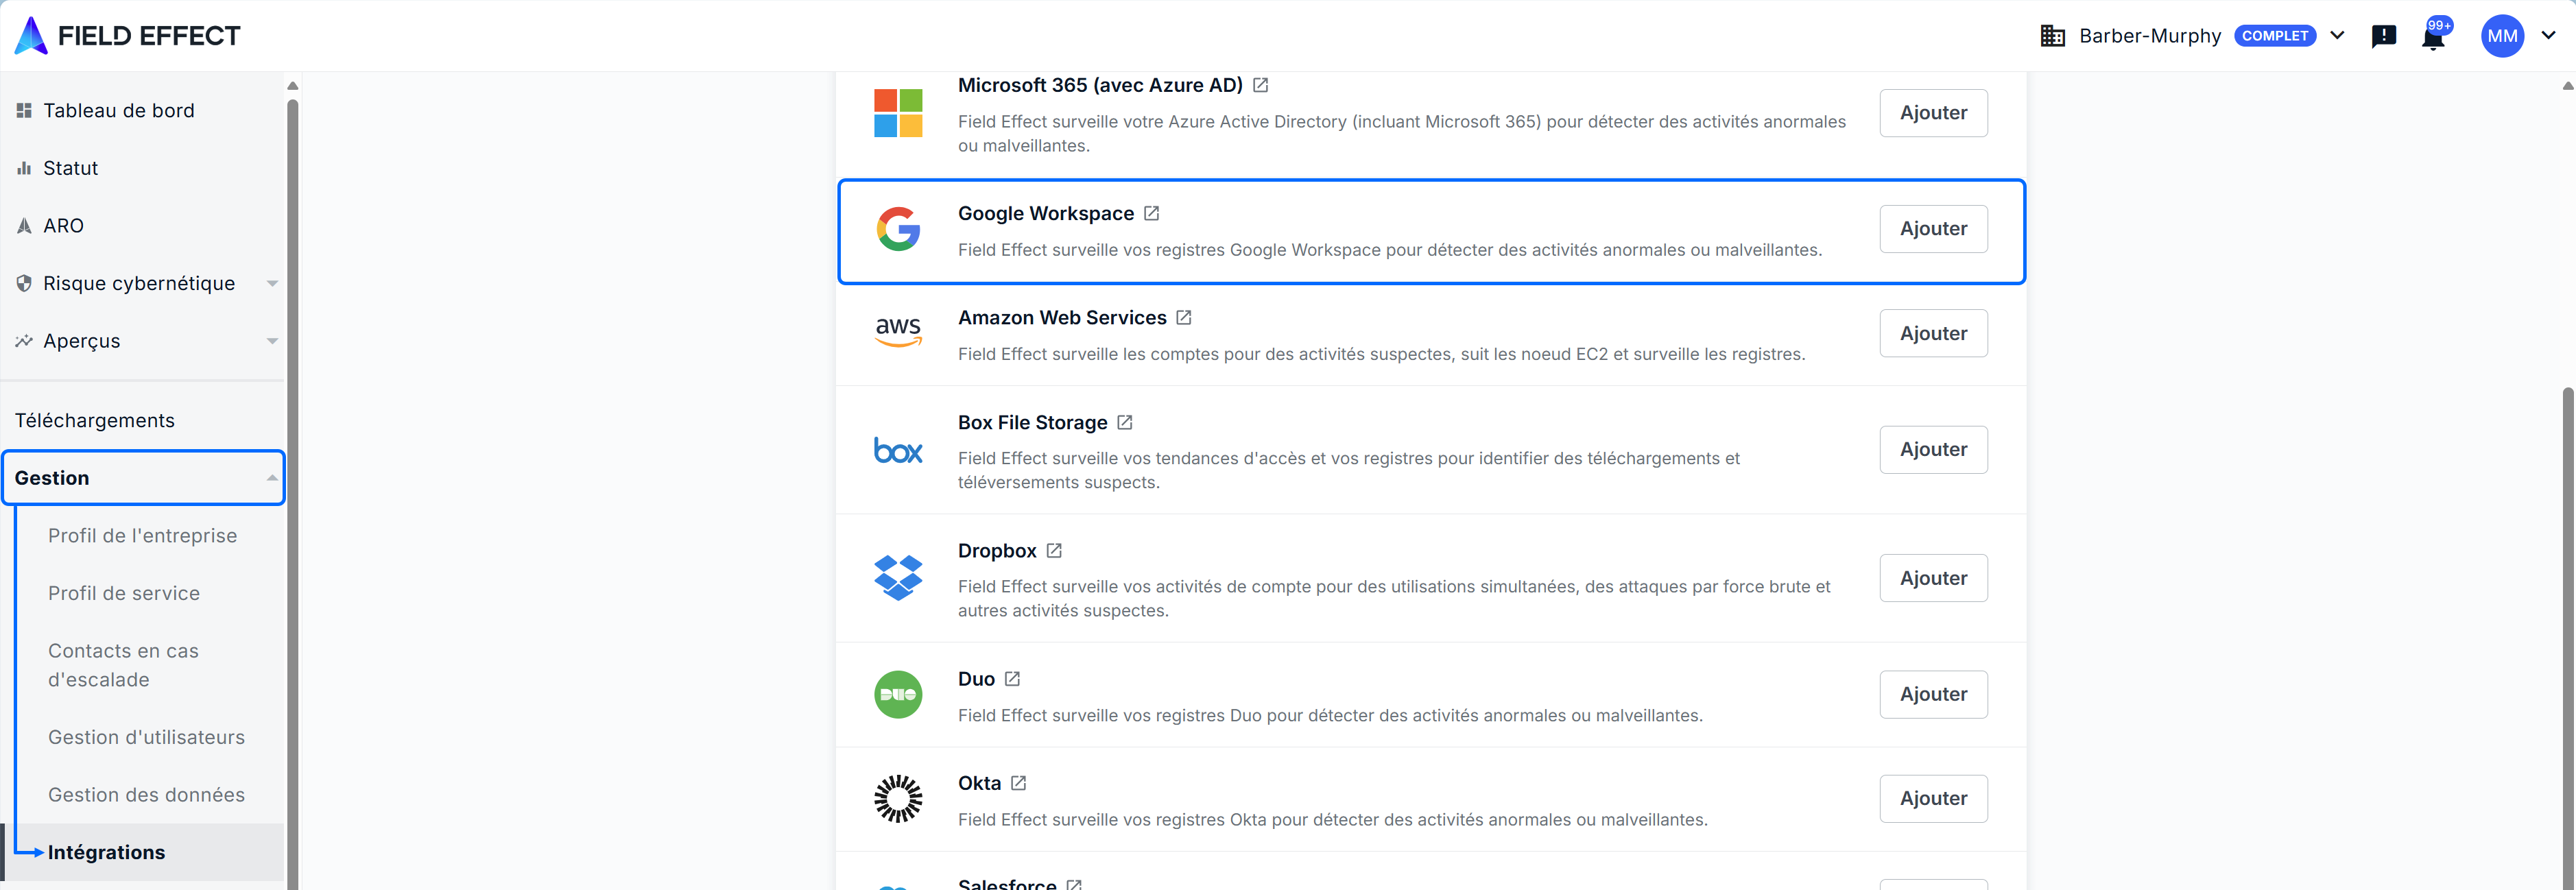The height and width of the screenshot is (890, 2576).
Task: Open the notifications bell icon
Action: tap(2433, 38)
